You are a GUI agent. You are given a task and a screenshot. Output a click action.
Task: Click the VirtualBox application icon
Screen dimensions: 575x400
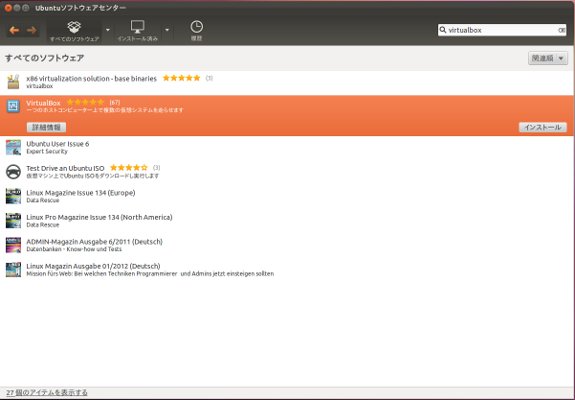[13, 106]
